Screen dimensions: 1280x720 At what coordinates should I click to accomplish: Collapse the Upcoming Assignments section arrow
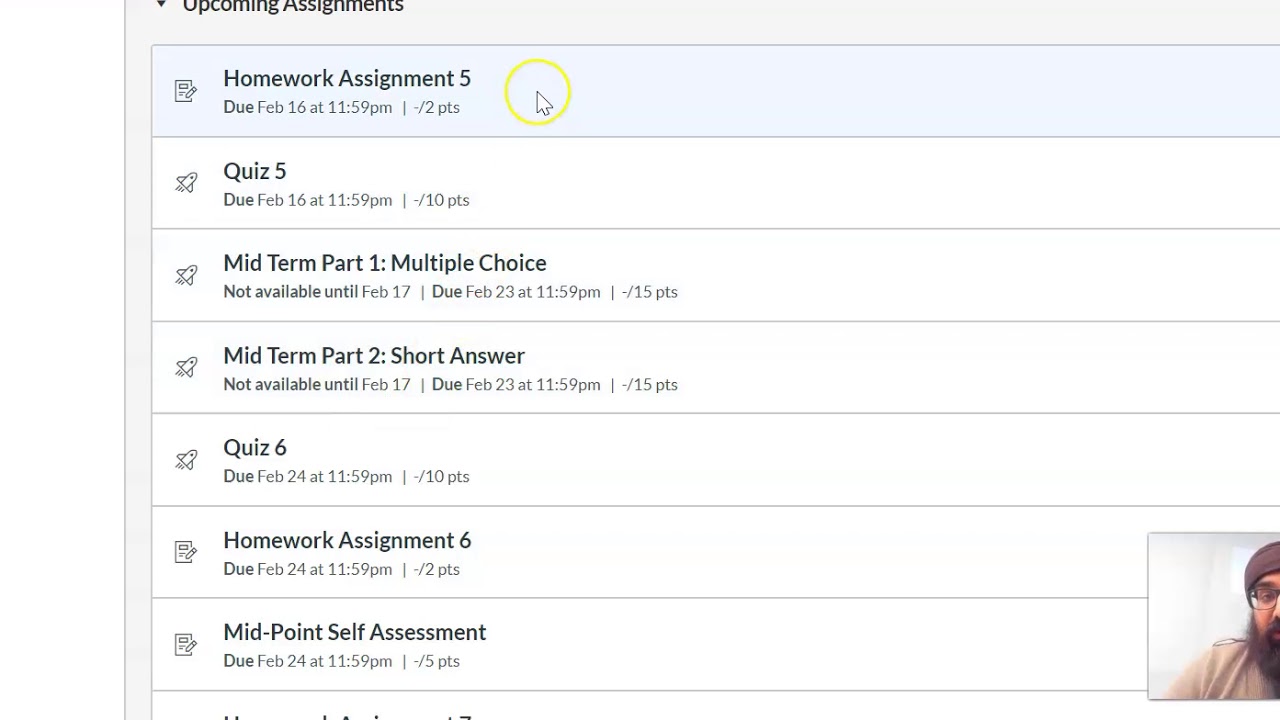coord(161,6)
